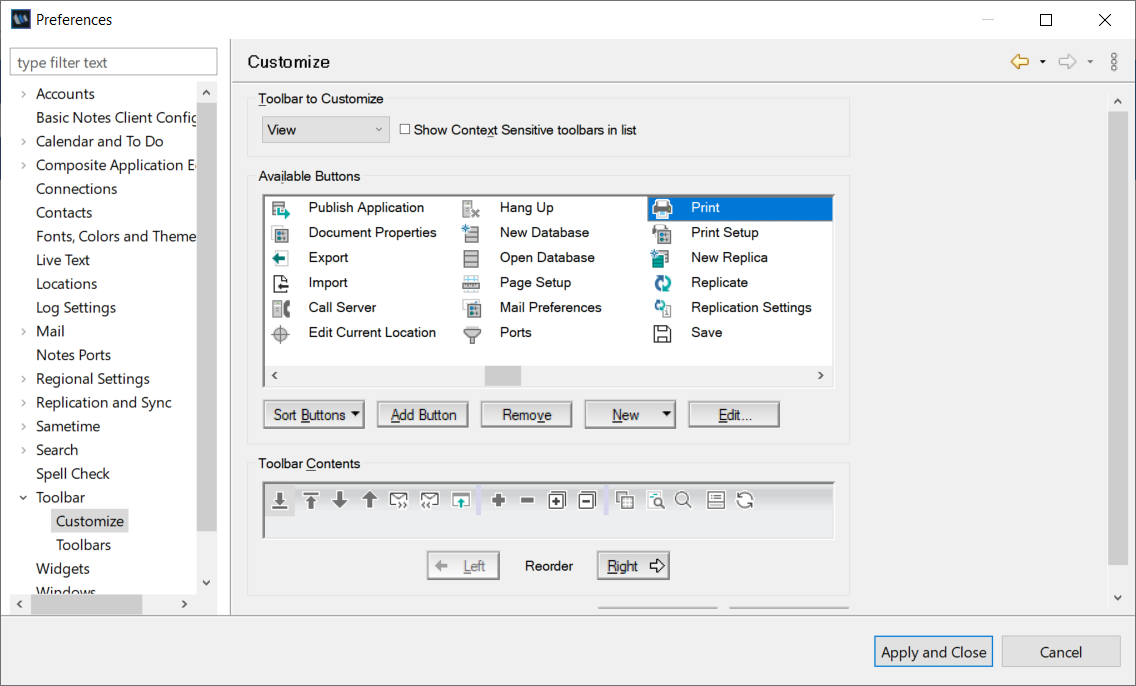The image size is (1136, 686).
Task: Click the expand all boxed plus icon
Action: point(556,500)
